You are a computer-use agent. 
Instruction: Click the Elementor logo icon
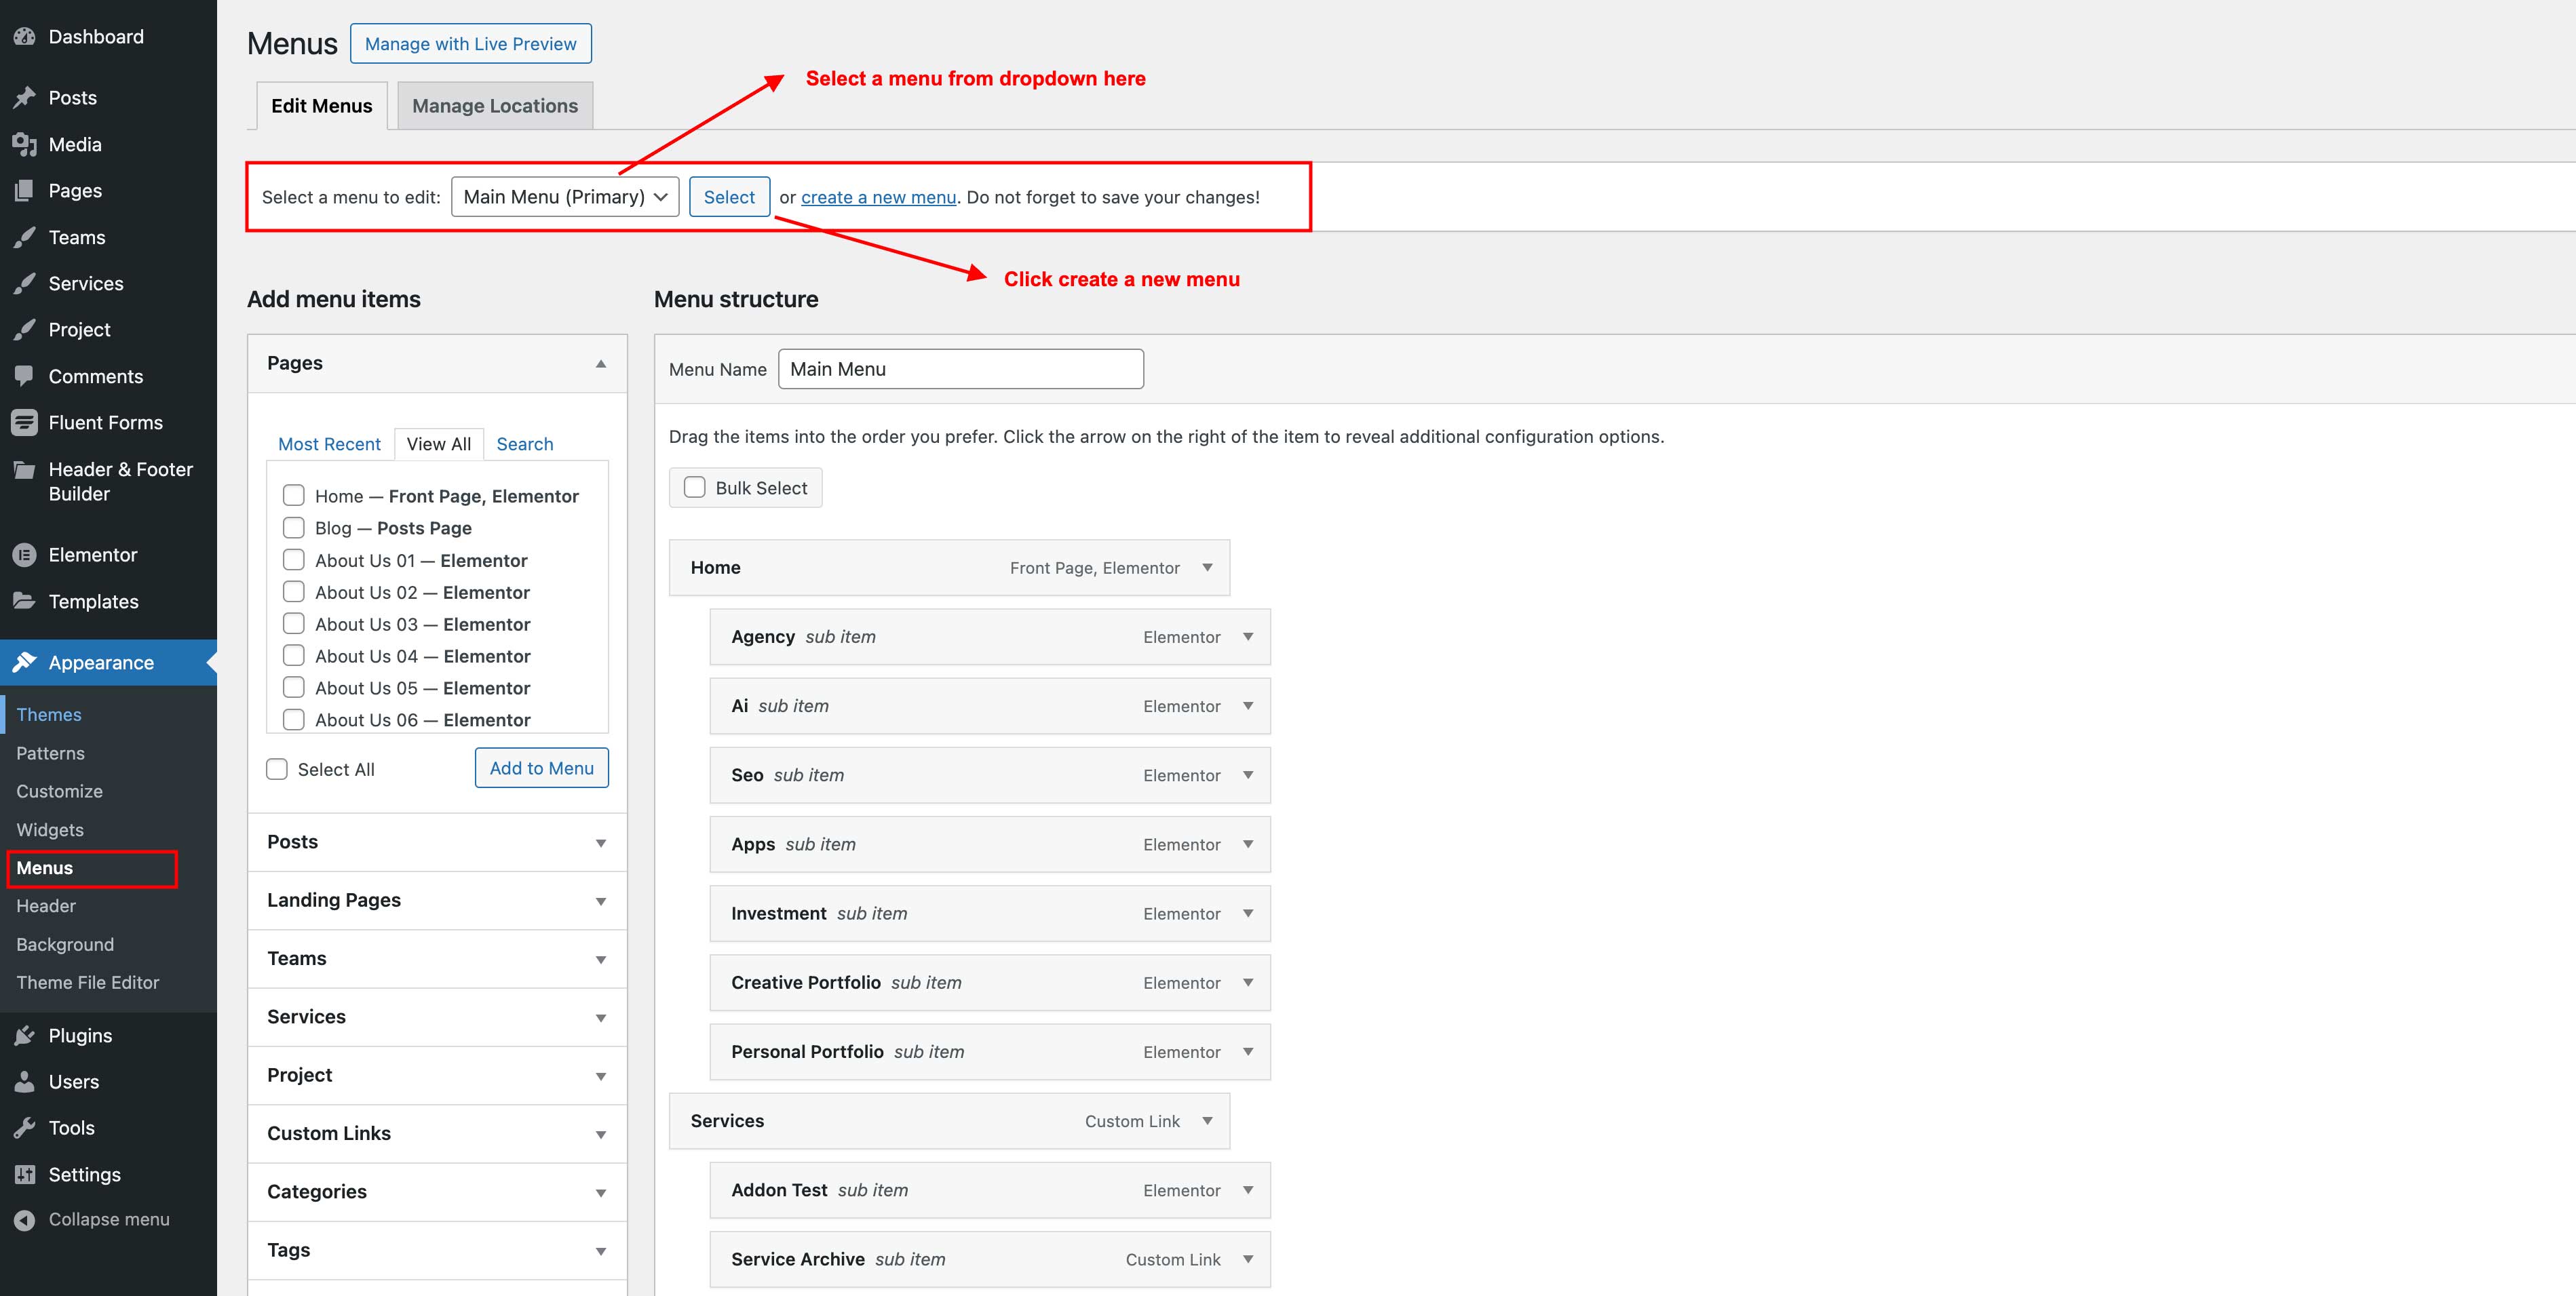pos(25,555)
